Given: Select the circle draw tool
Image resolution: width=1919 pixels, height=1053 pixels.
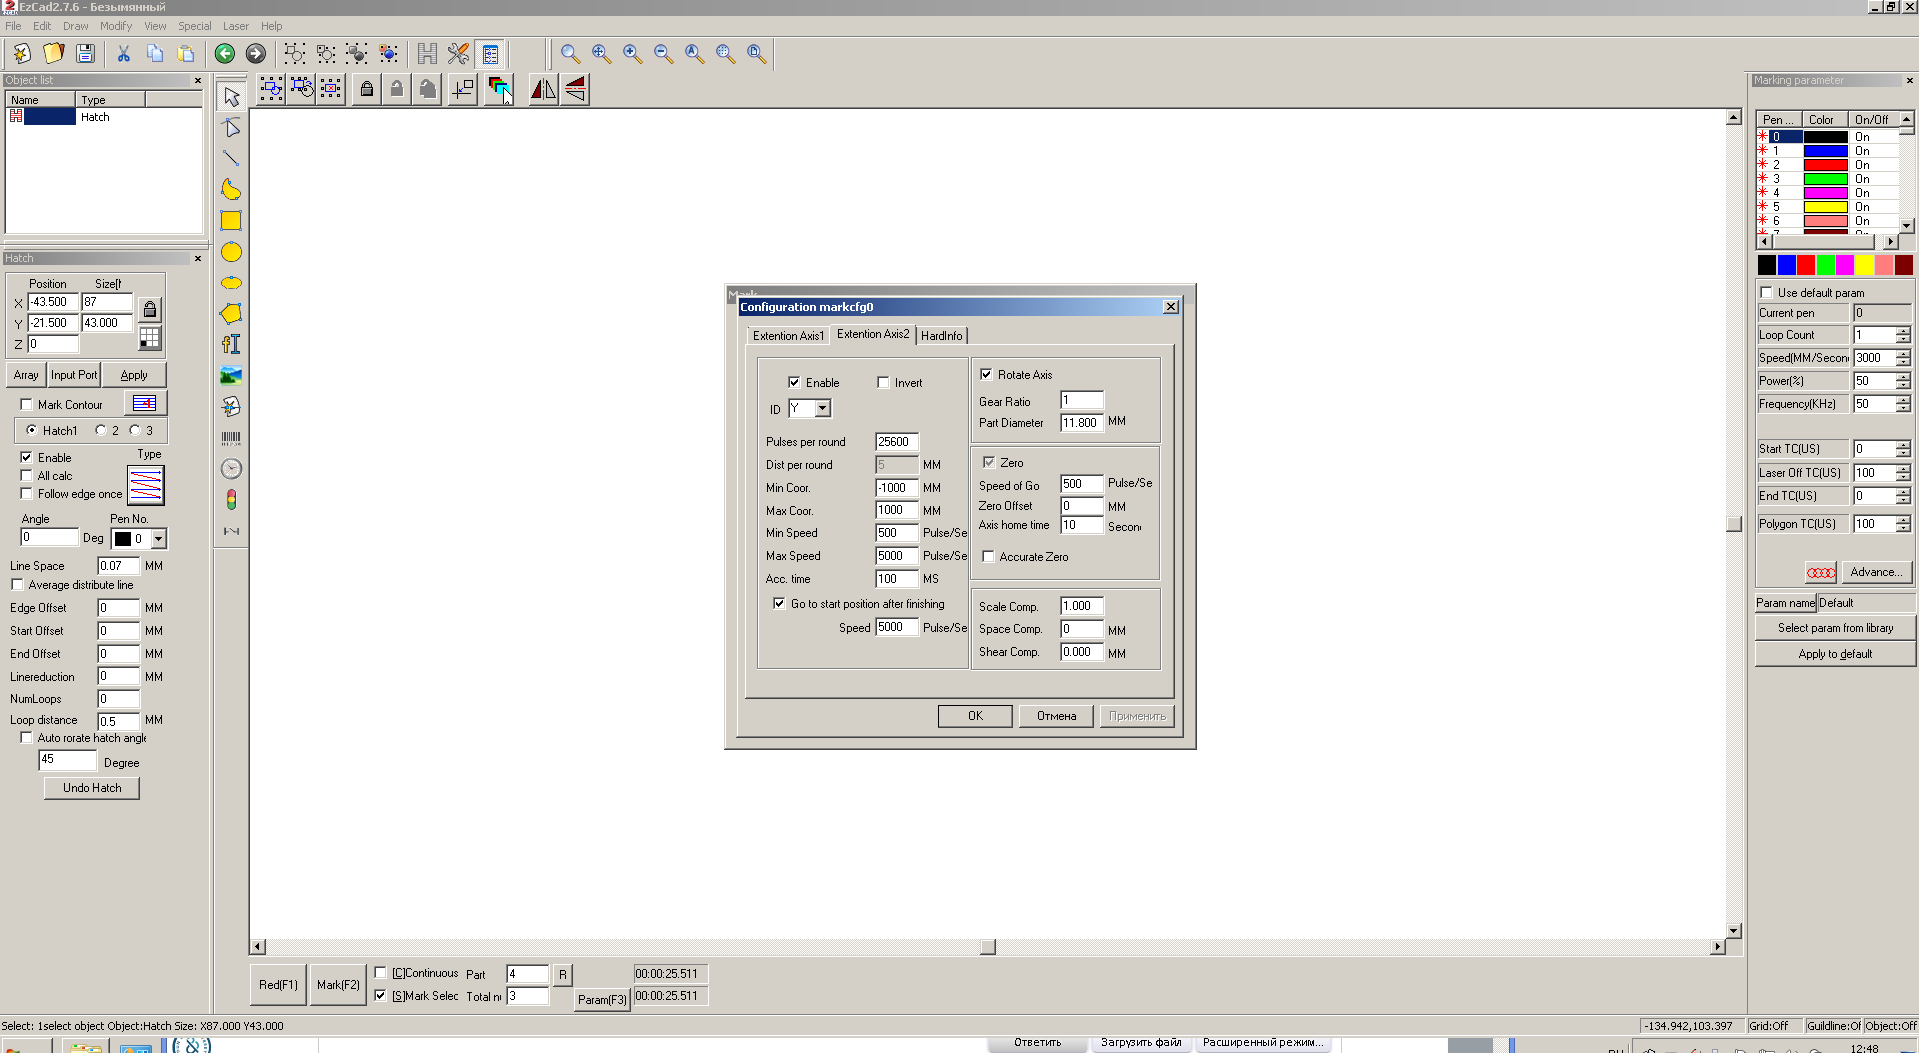Looking at the screenshot, I should (x=231, y=252).
